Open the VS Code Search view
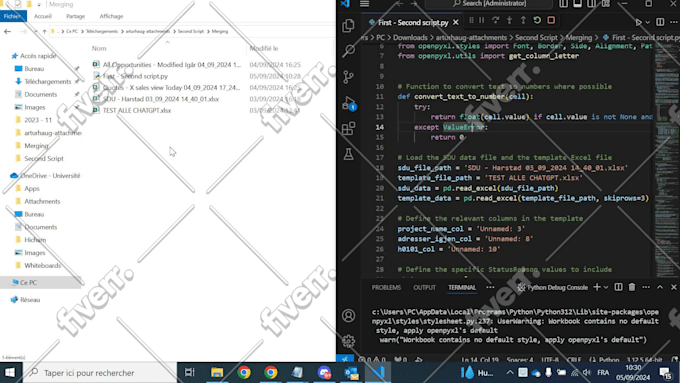680x383 pixels. 348,51
